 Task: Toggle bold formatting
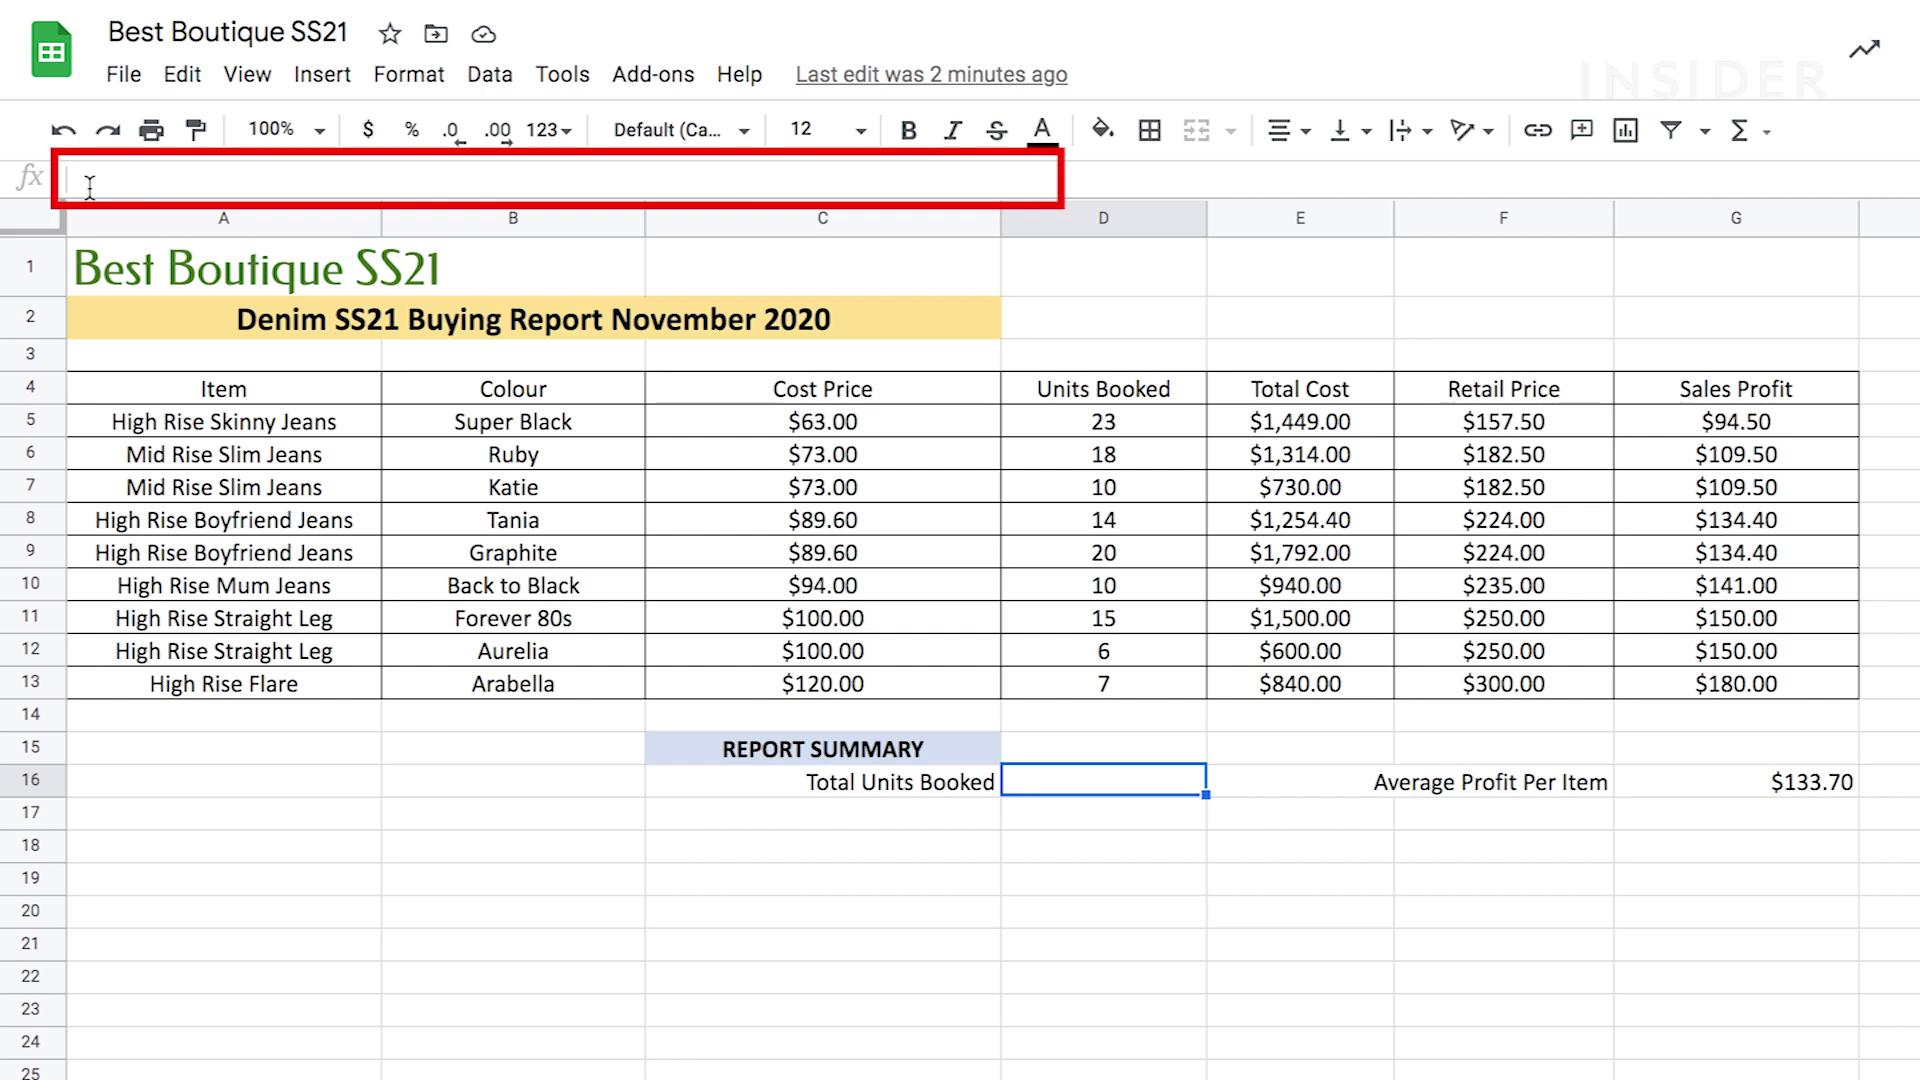(x=908, y=130)
